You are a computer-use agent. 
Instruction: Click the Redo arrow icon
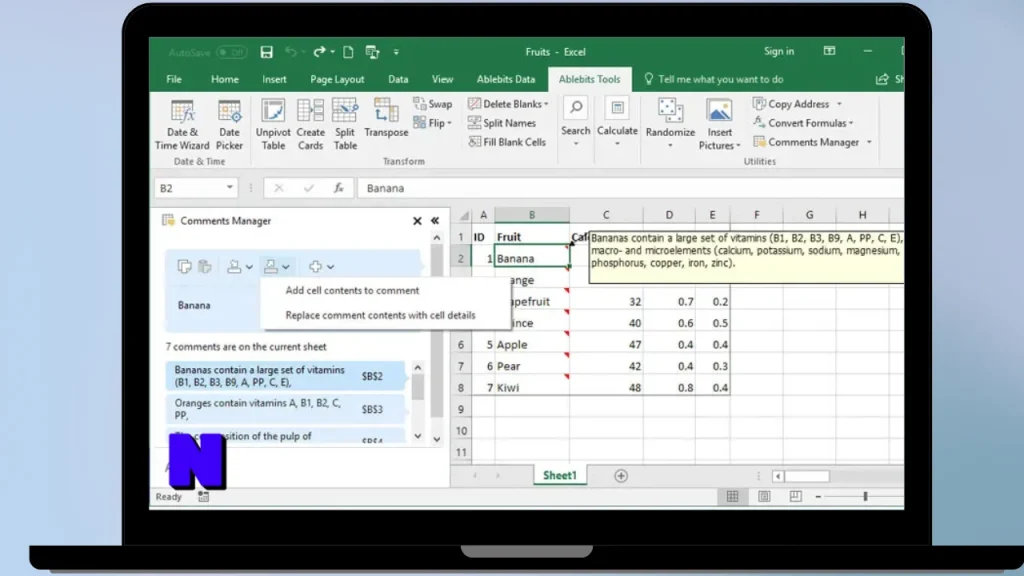(319, 52)
